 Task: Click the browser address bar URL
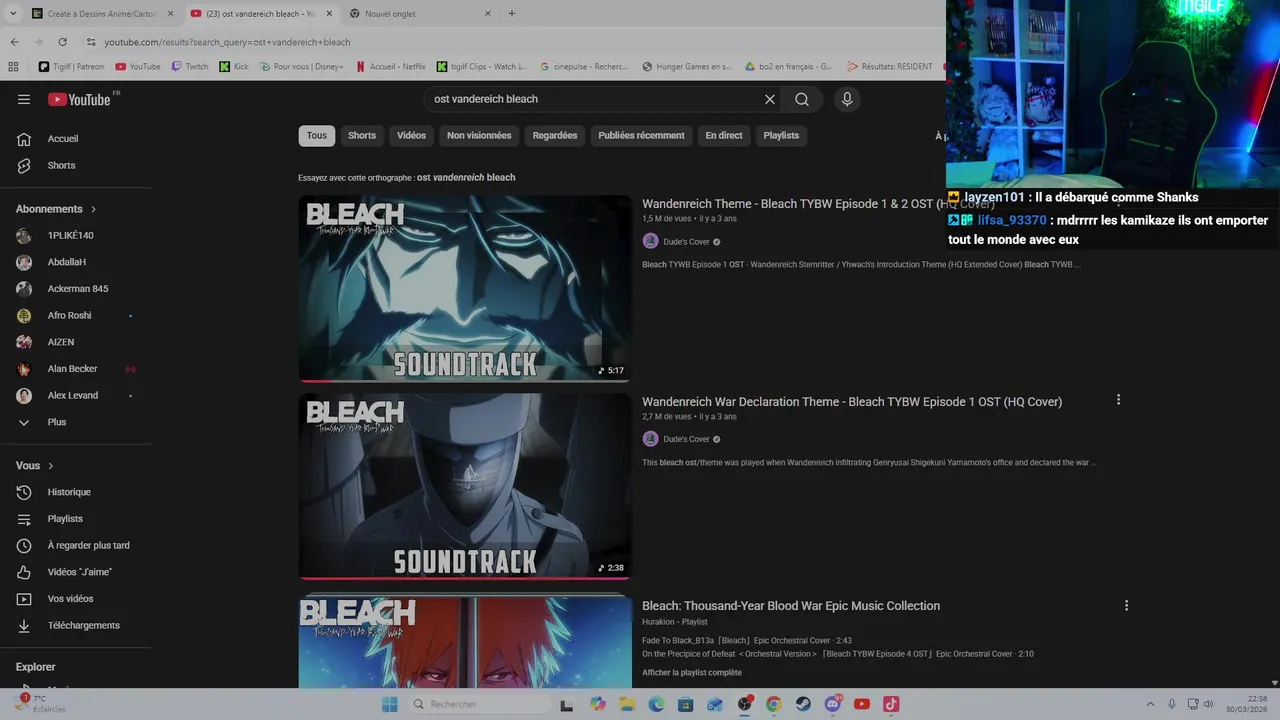tap(227, 42)
